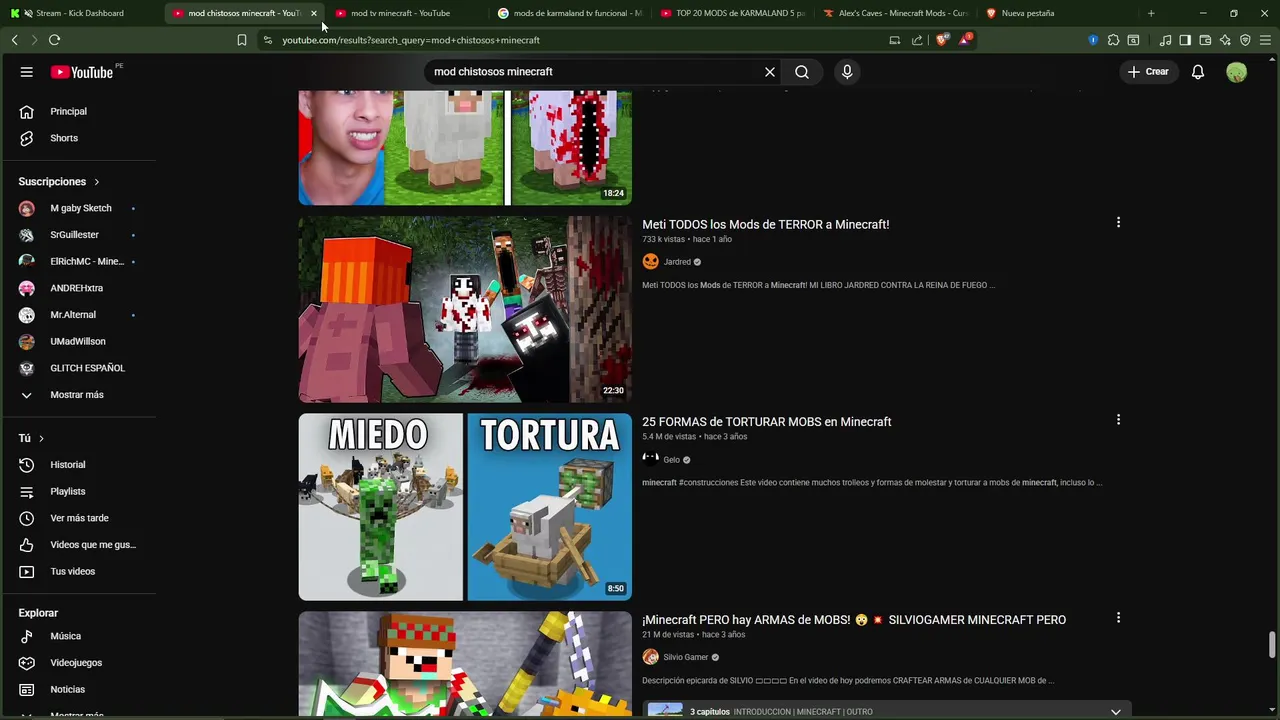Image resolution: width=1280 pixels, height=720 pixels.
Task: Open the SrGuillester subscription
Action: click(x=77, y=235)
